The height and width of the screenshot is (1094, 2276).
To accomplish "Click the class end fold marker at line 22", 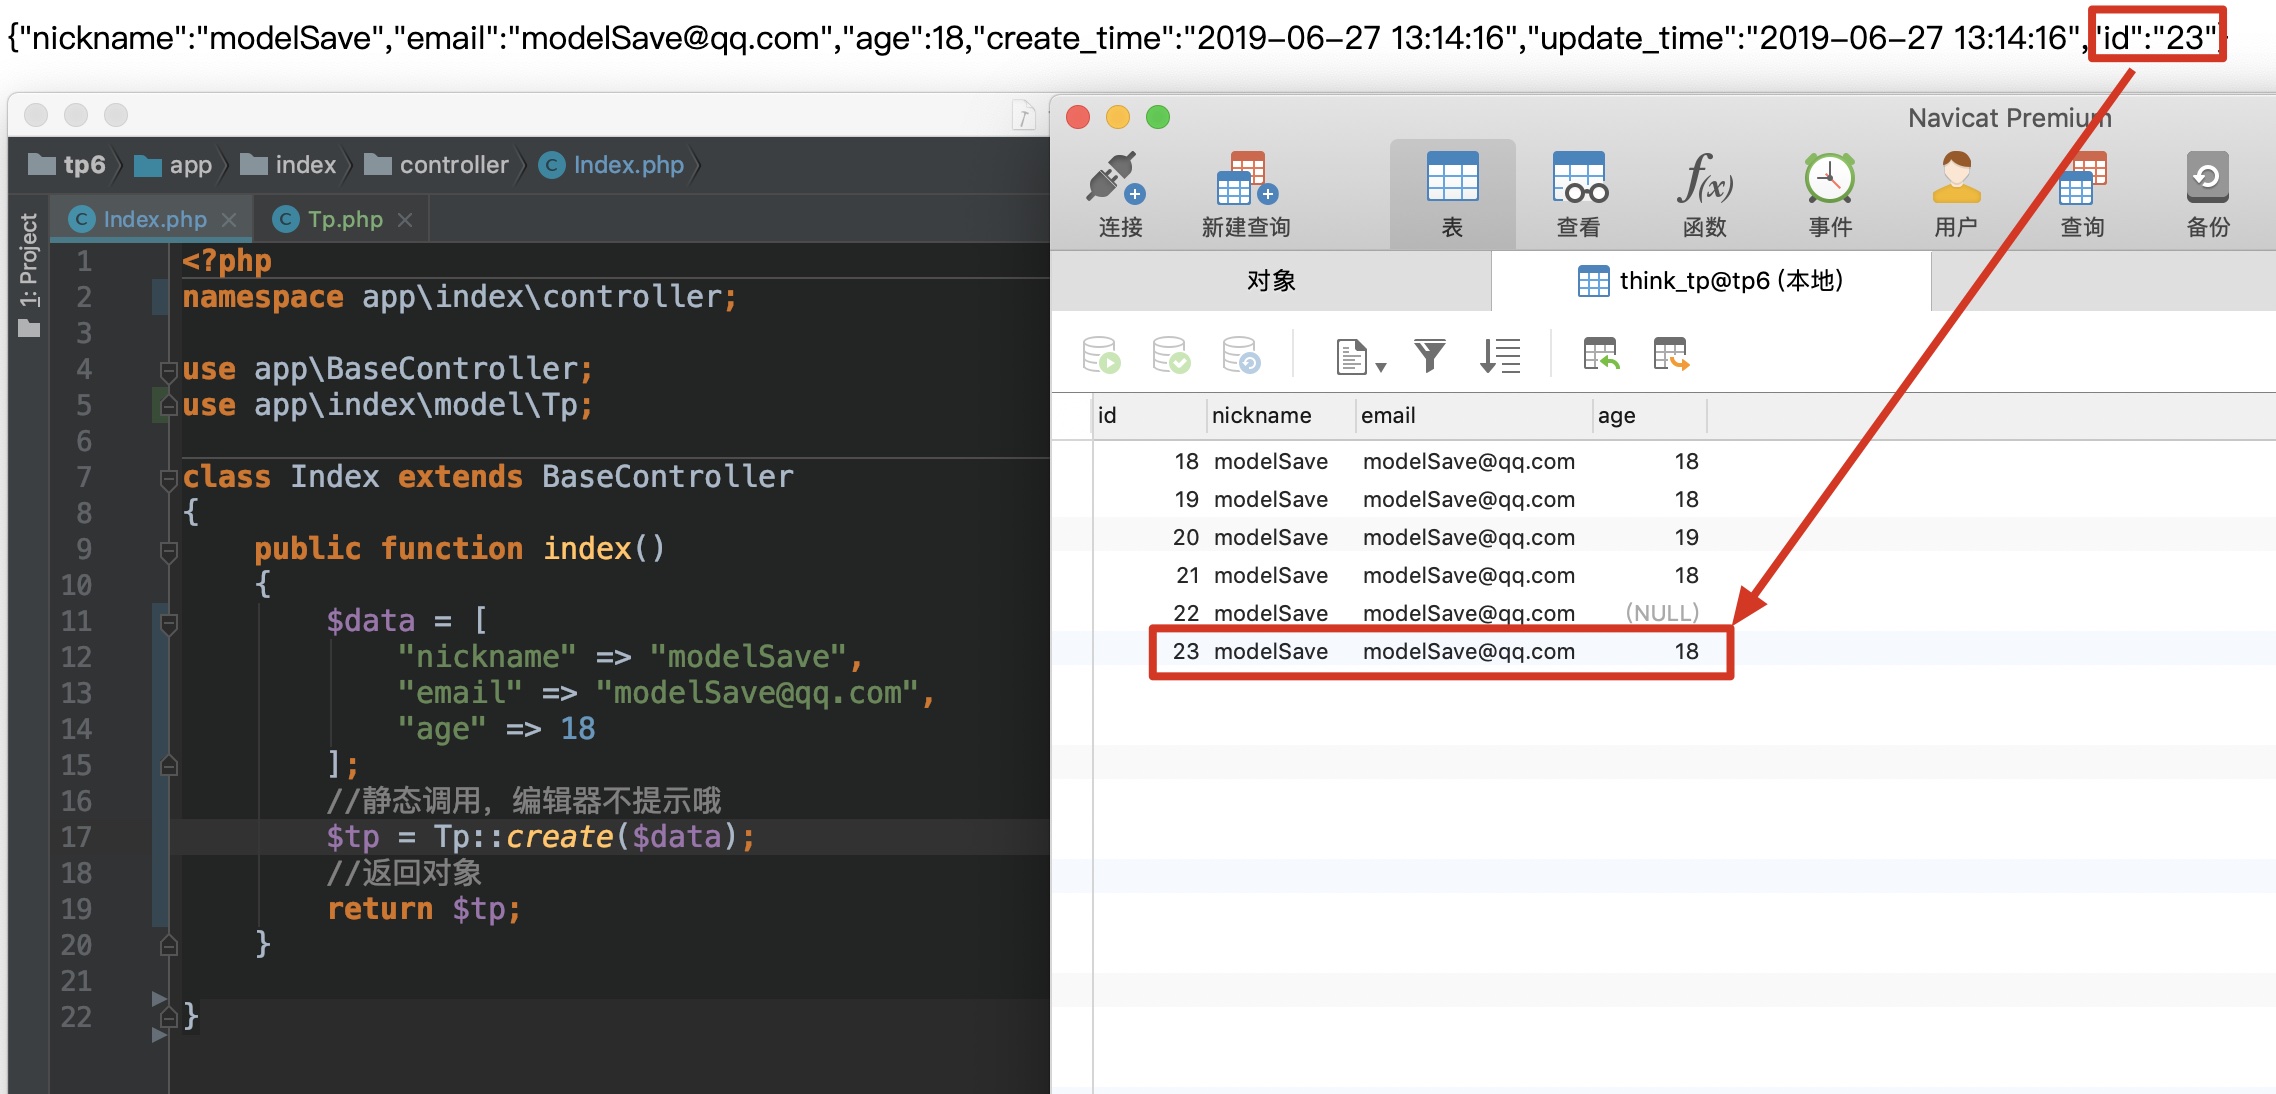I will [x=168, y=1017].
